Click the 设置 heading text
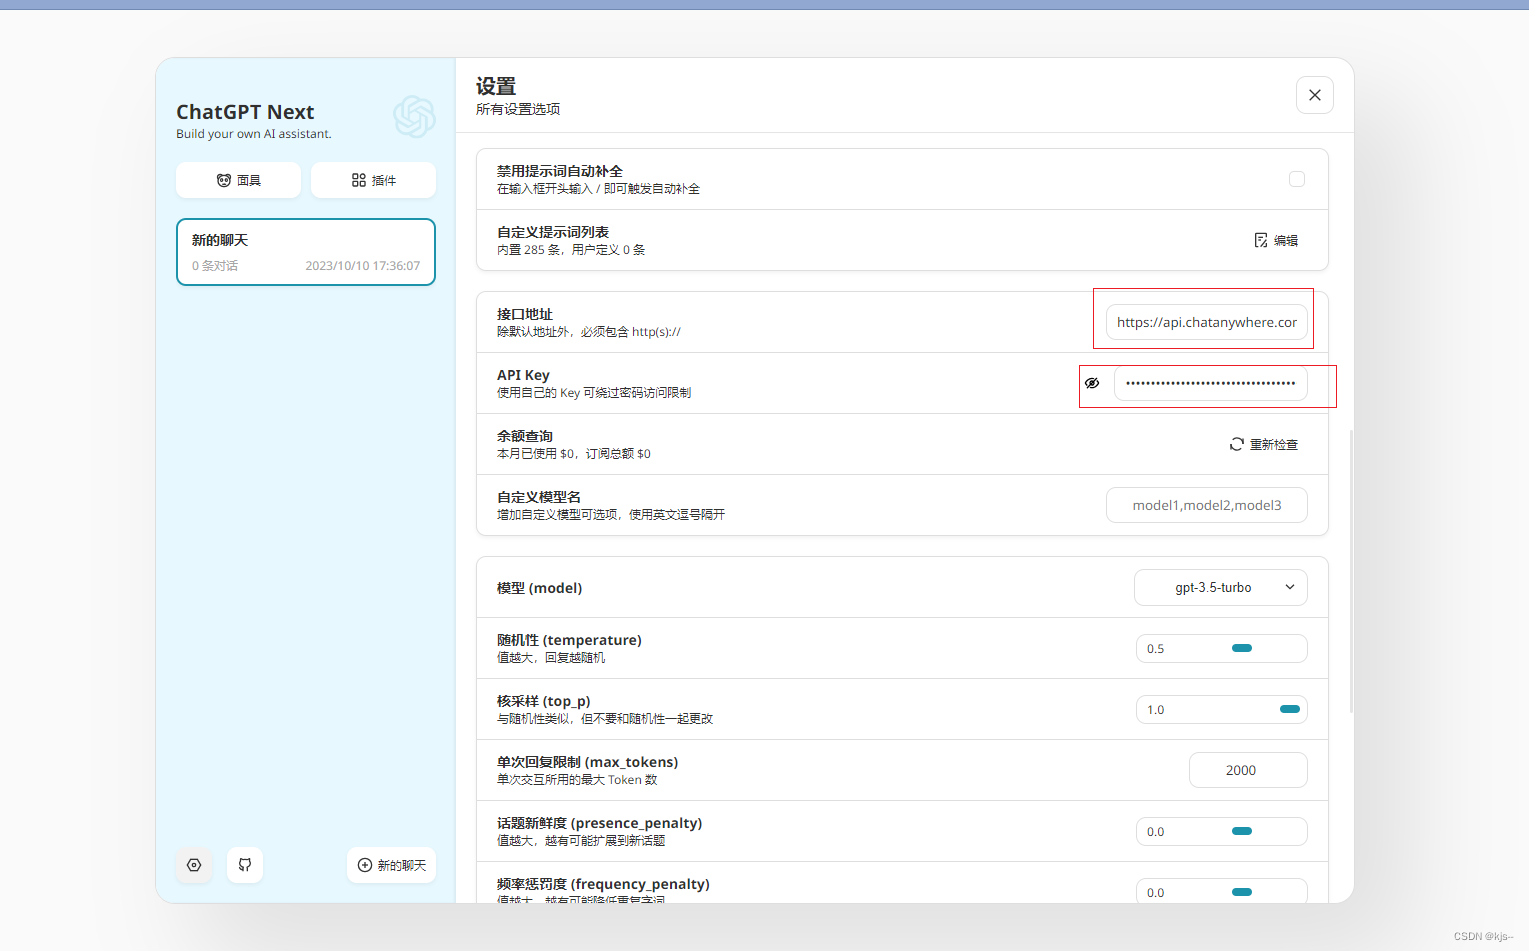This screenshot has height=951, width=1529. point(496,86)
